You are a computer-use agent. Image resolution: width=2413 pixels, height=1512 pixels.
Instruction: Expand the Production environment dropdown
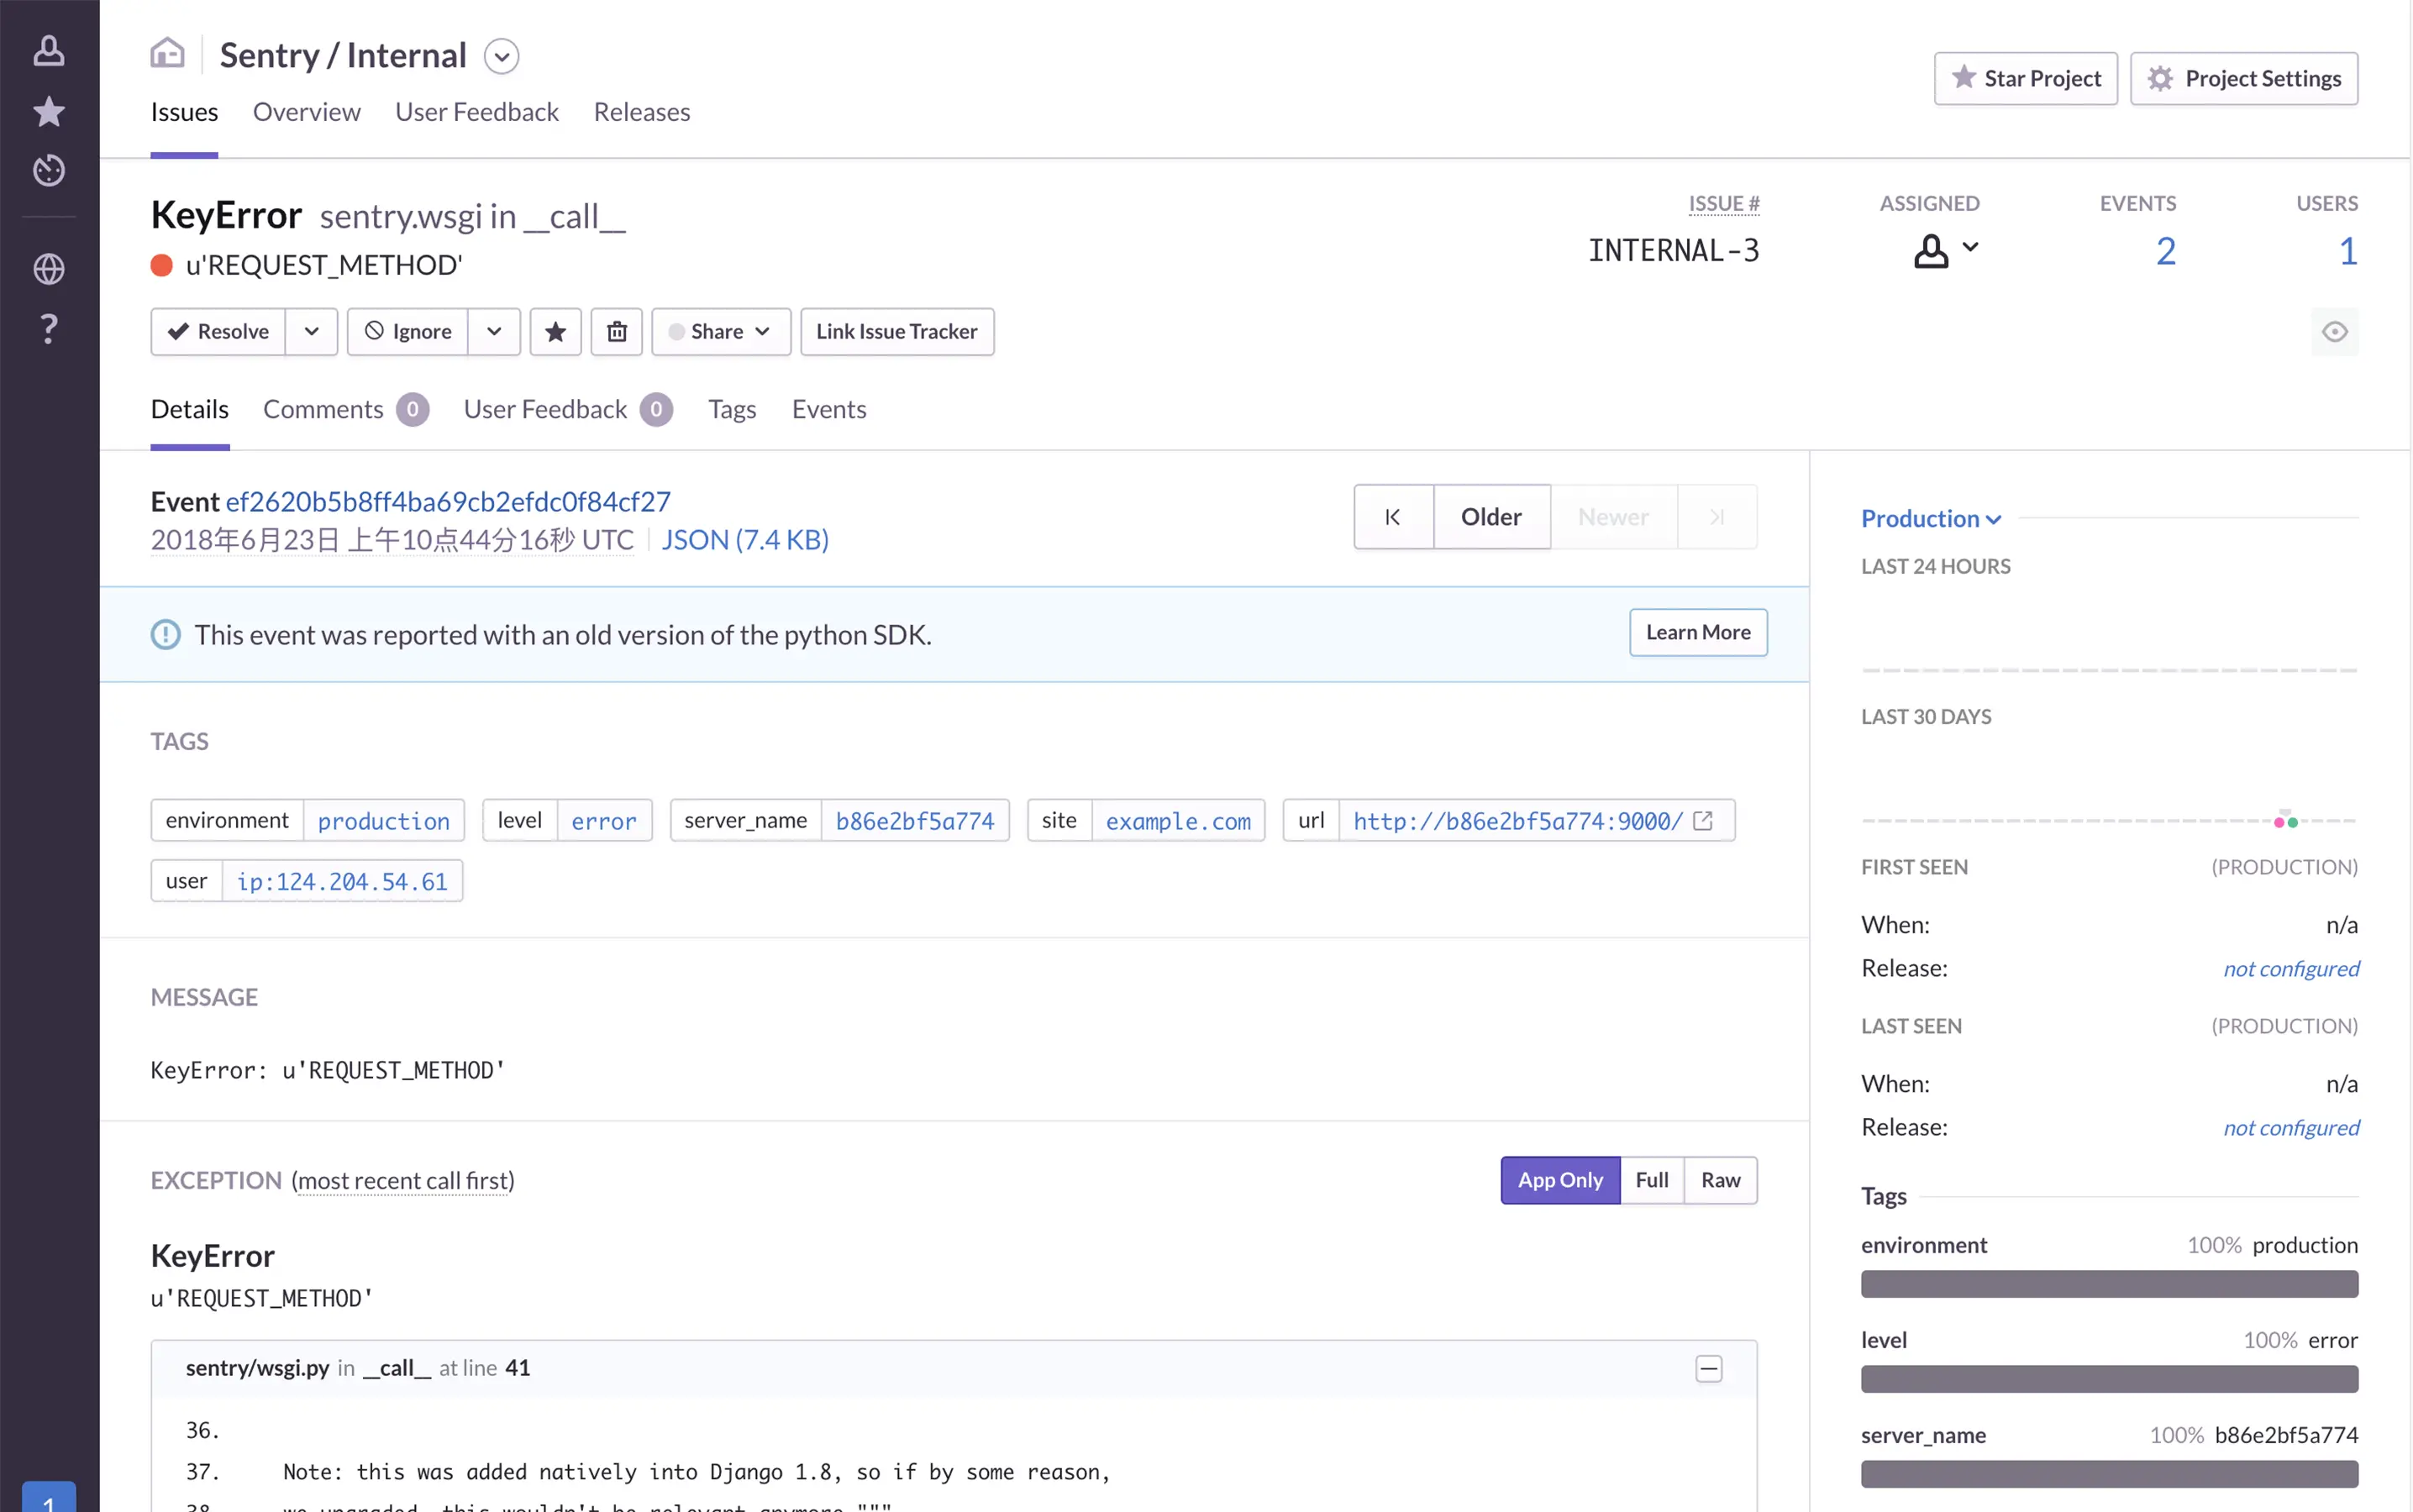[x=1930, y=518]
